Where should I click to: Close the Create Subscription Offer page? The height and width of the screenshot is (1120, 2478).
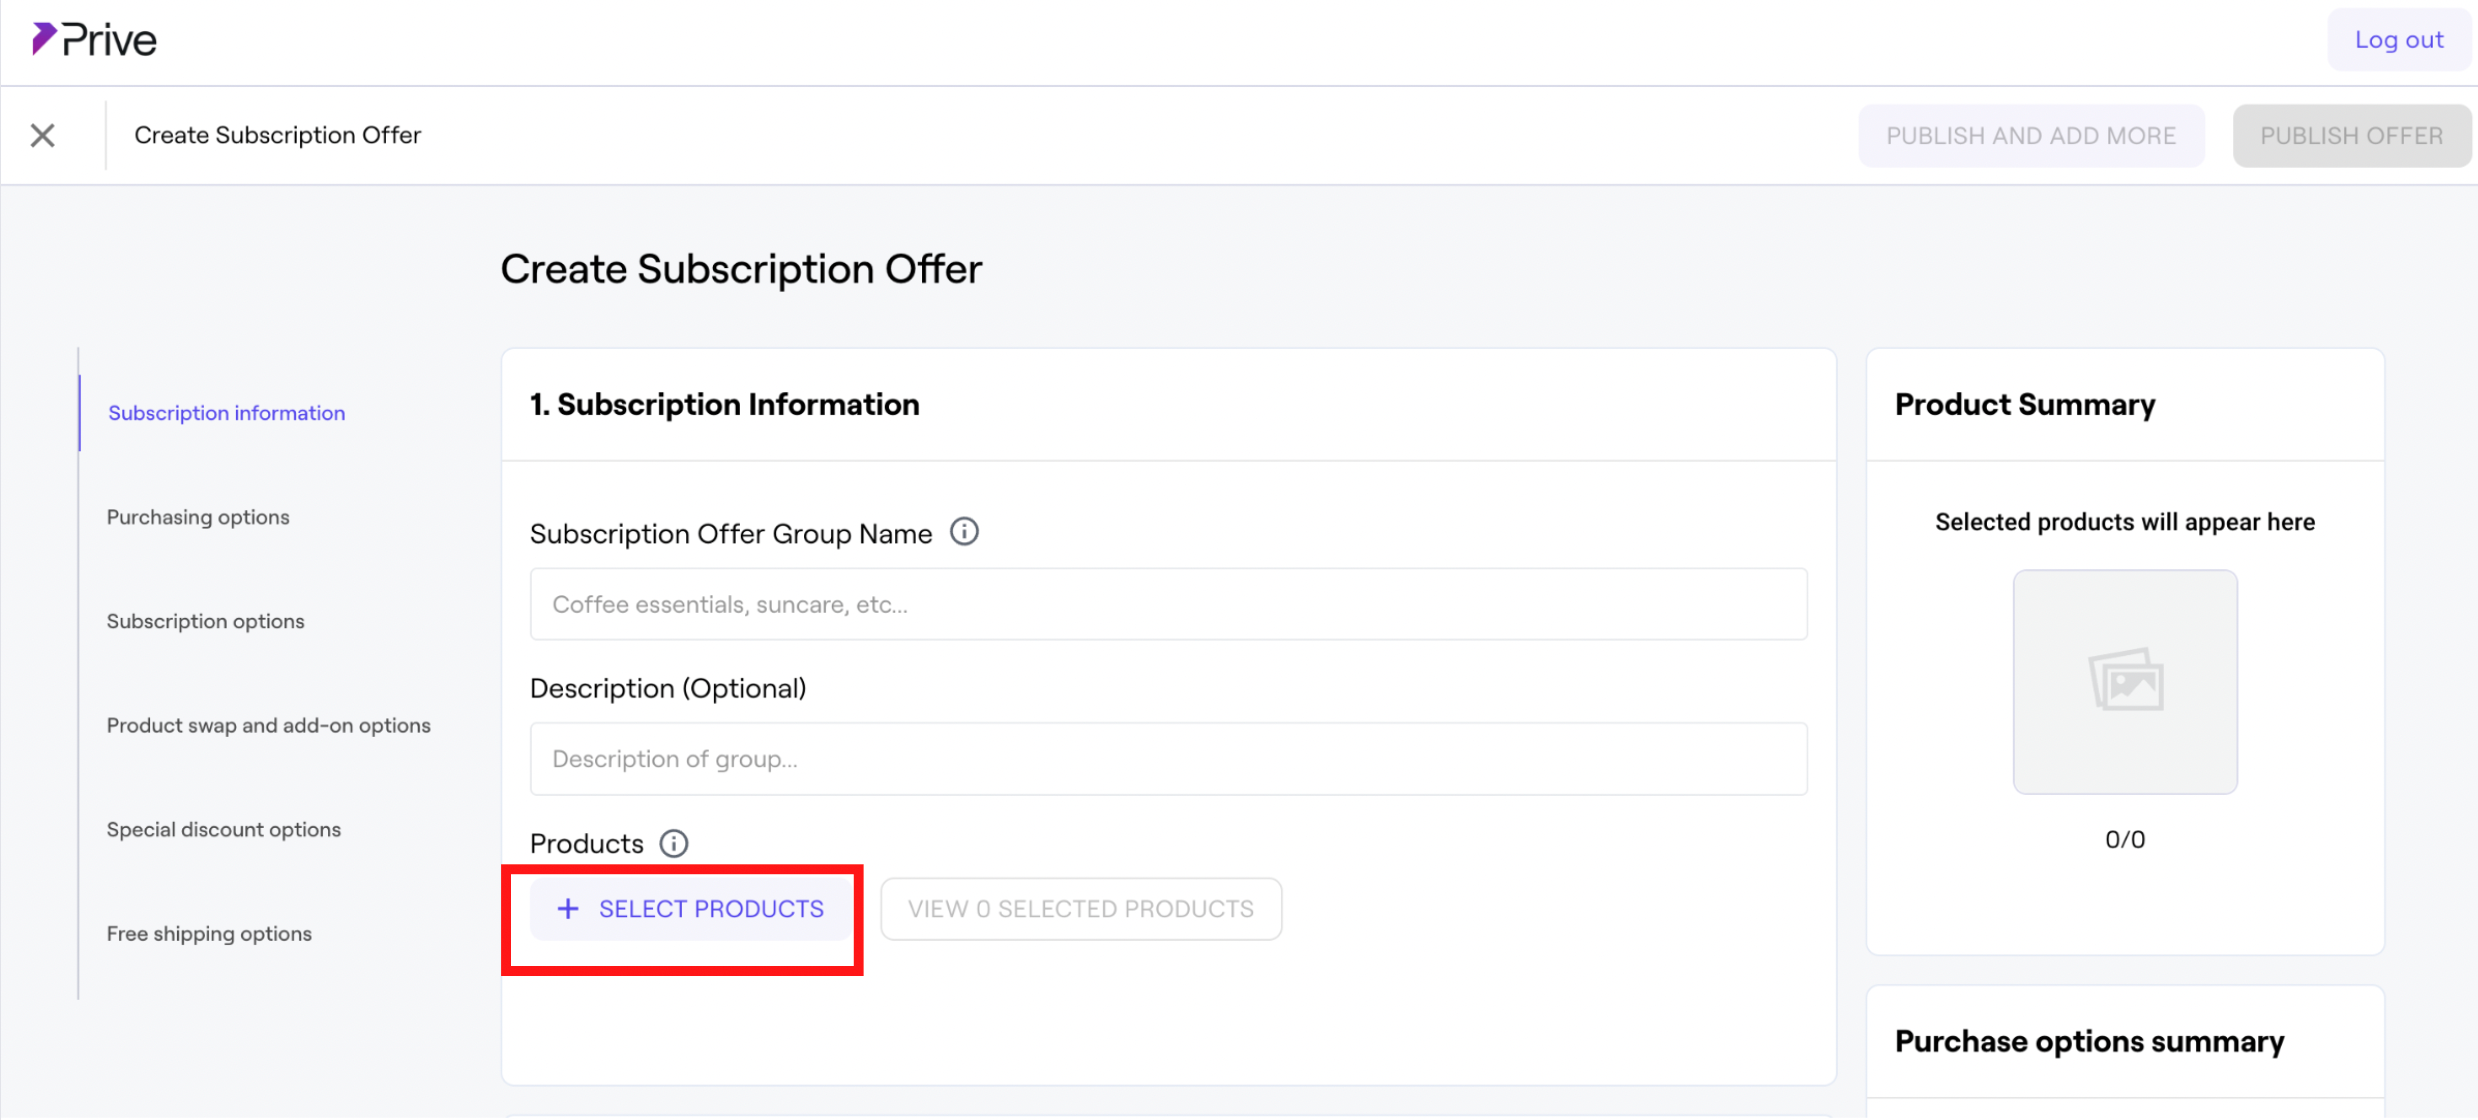[42, 135]
